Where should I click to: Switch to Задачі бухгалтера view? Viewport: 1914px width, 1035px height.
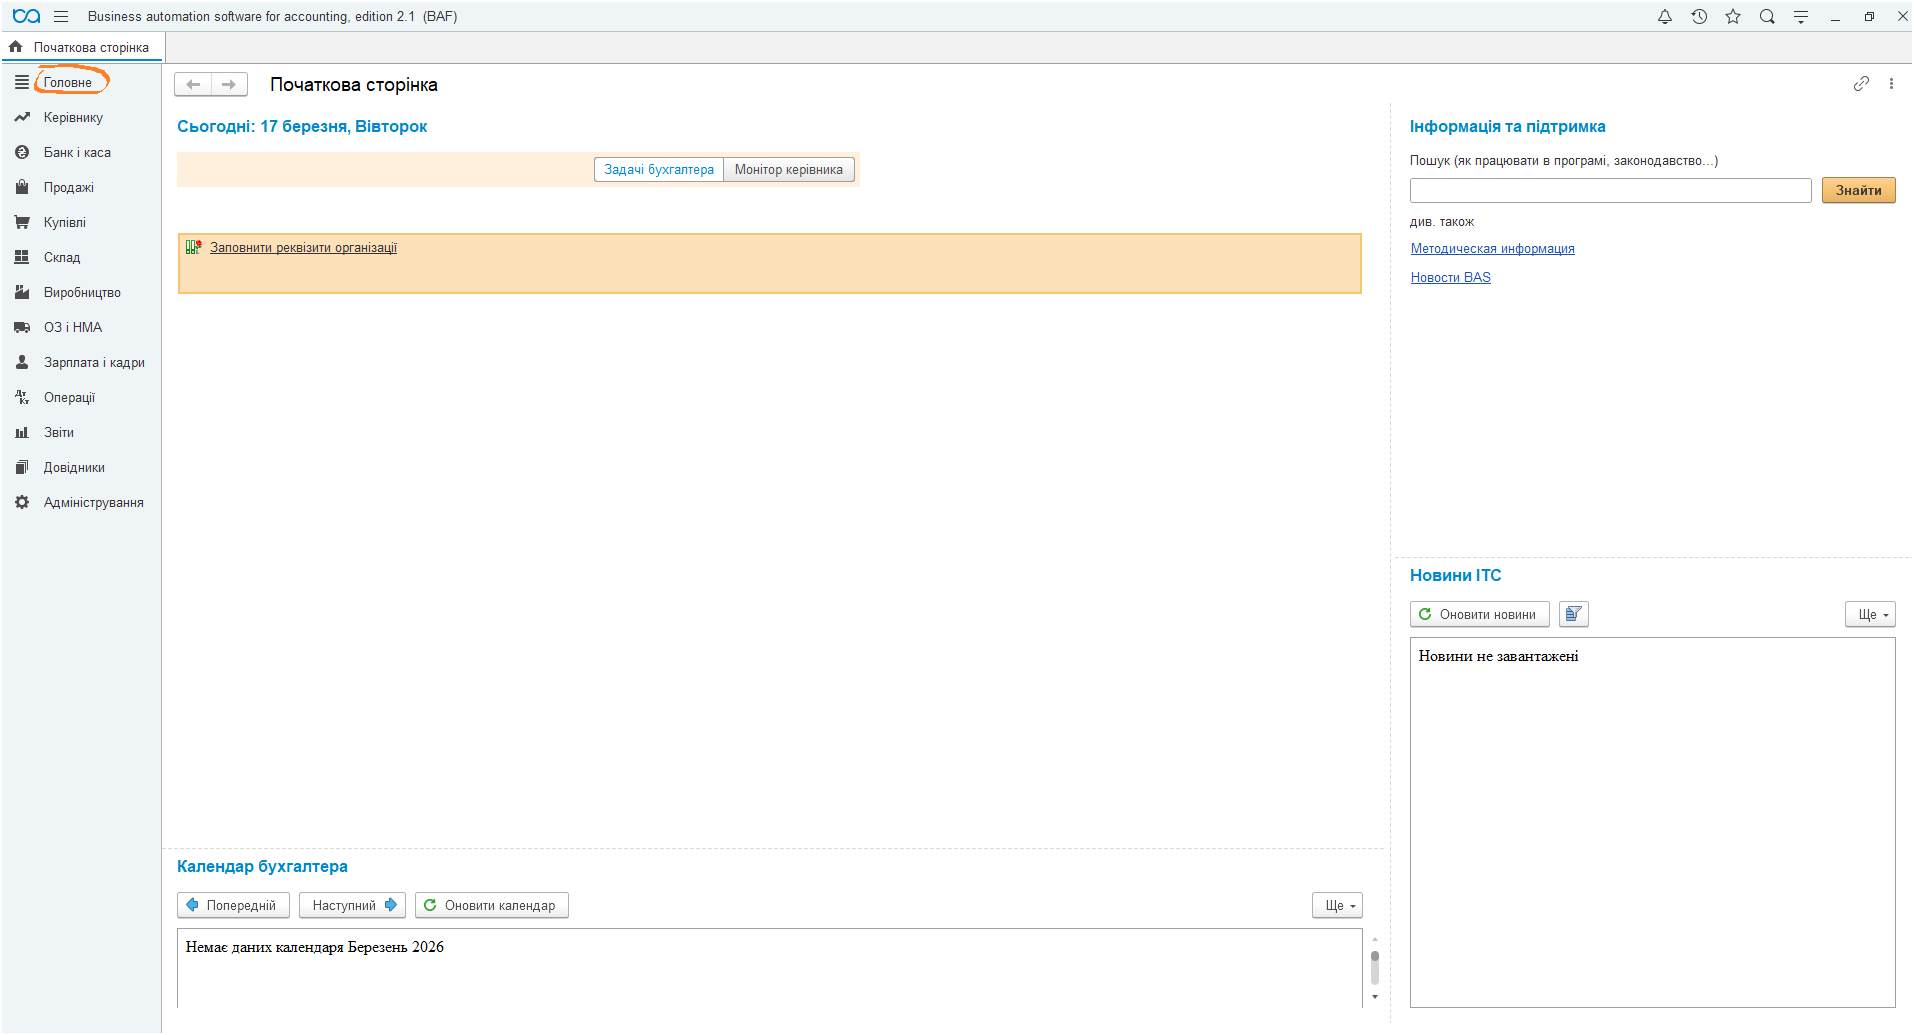[x=659, y=170]
